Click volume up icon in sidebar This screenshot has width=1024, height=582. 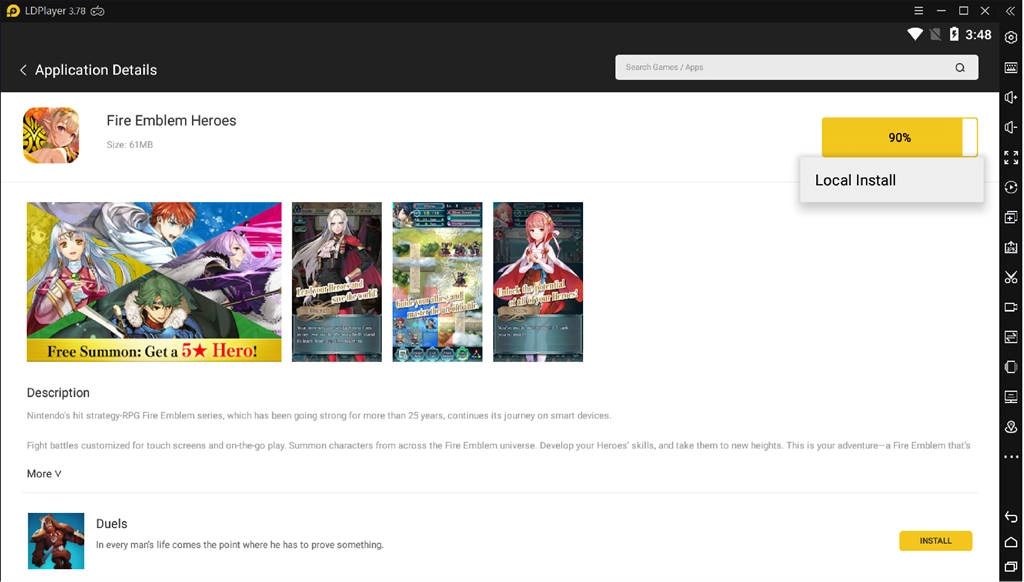pos(1011,97)
